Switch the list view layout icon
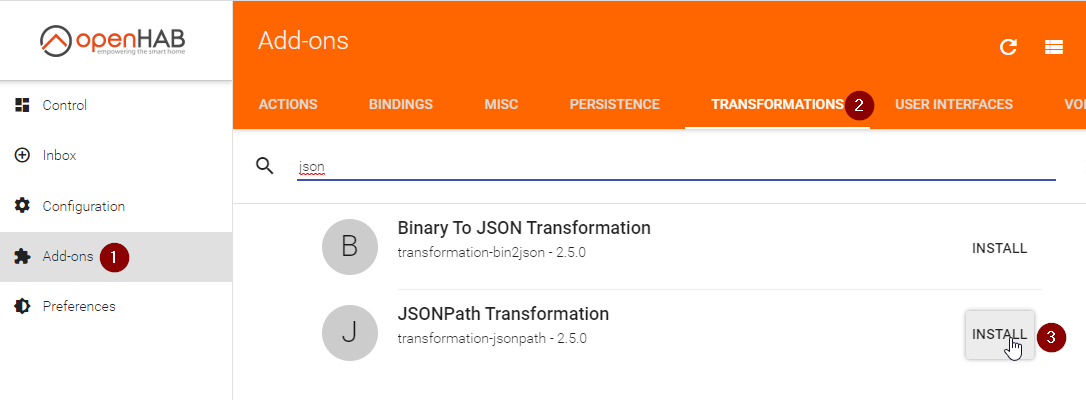 click(x=1053, y=47)
